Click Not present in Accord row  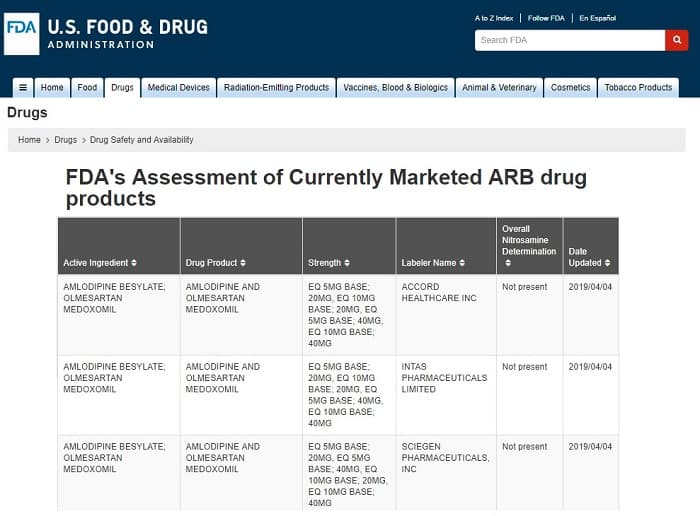click(525, 287)
